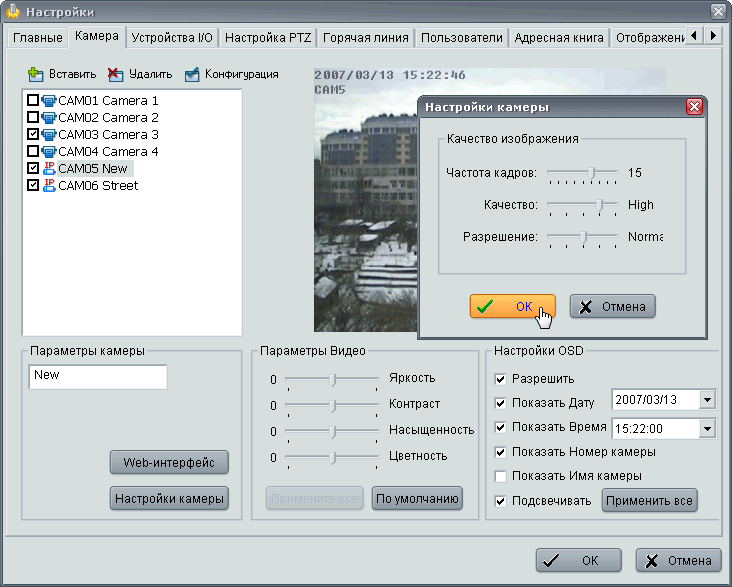Confirm camera settings dialog with orange OK

tap(513, 306)
